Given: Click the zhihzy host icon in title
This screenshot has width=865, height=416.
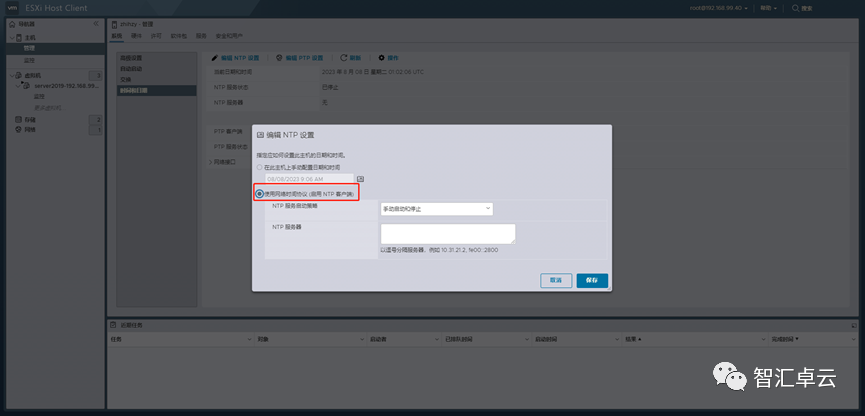Looking at the screenshot, I should pyautogui.click(x=115, y=24).
